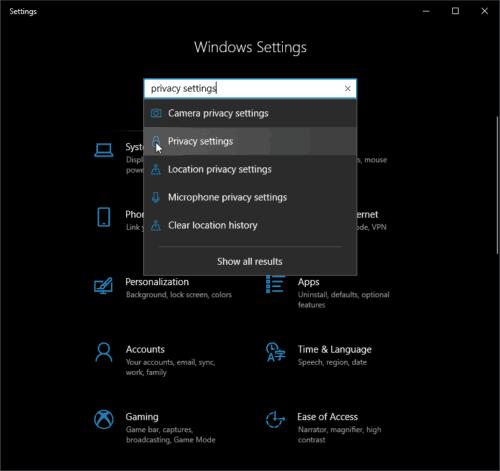Click the Windows Settings heading
Screen dimensions: 500x471
(250, 47)
